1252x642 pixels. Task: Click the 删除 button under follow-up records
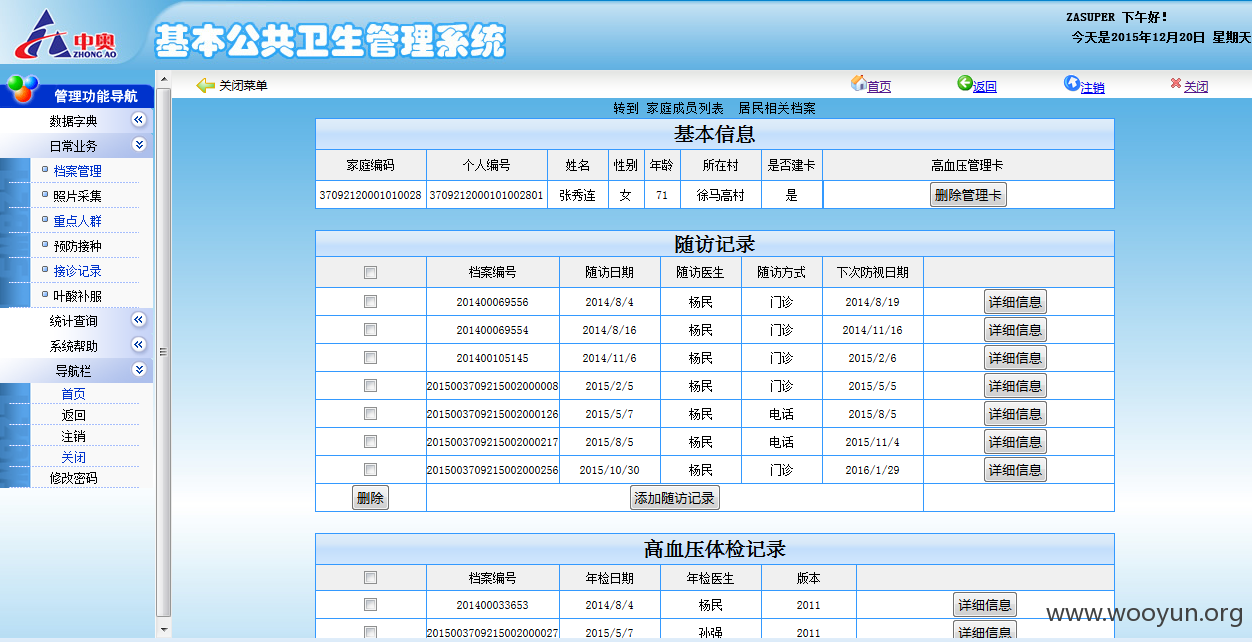tap(370, 498)
